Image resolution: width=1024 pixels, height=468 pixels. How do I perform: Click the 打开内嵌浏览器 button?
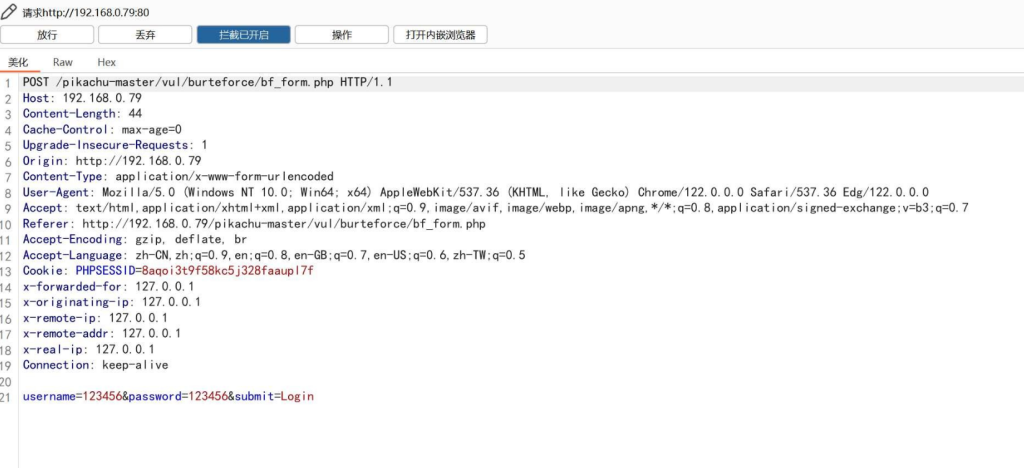coord(441,35)
